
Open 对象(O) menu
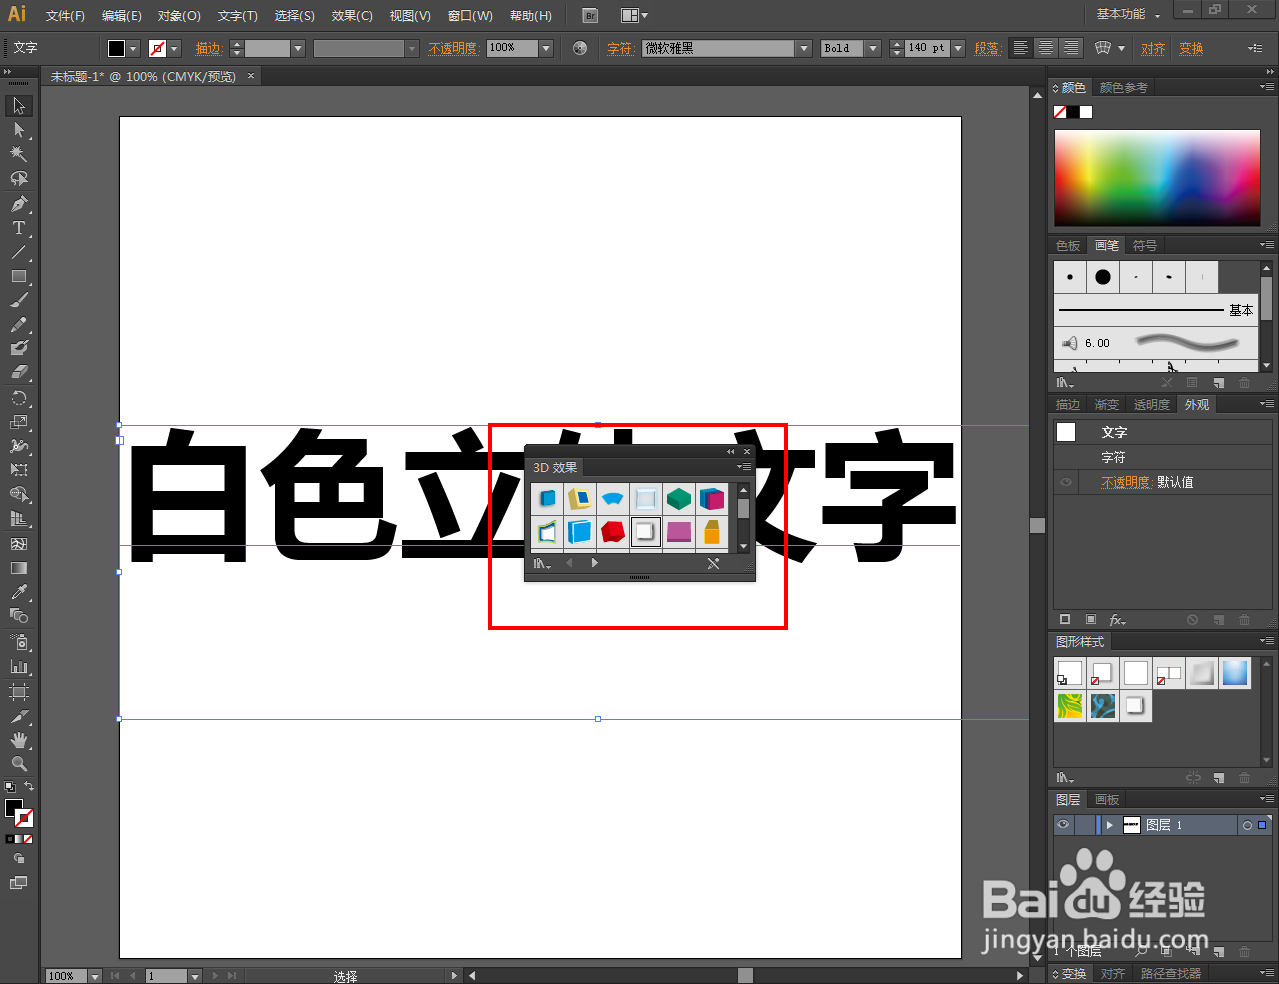tap(179, 15)
